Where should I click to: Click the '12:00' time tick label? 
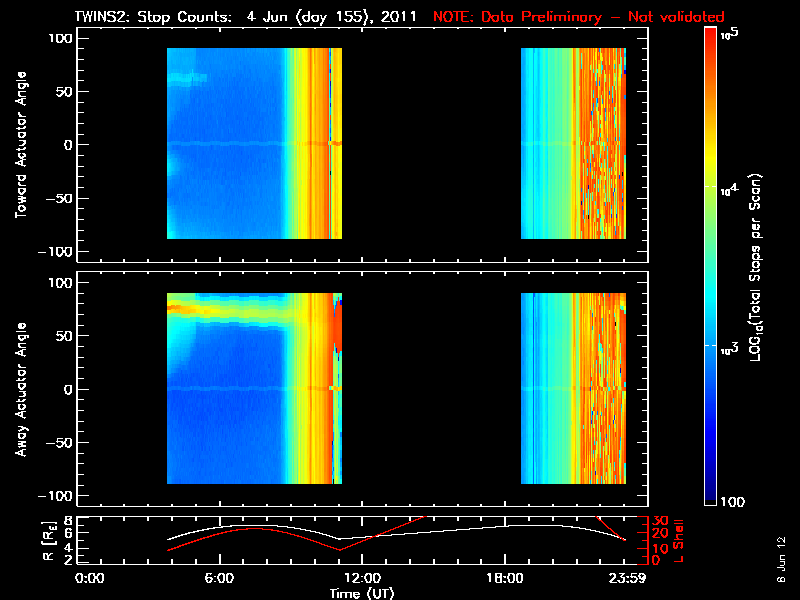tap(362, 578)
